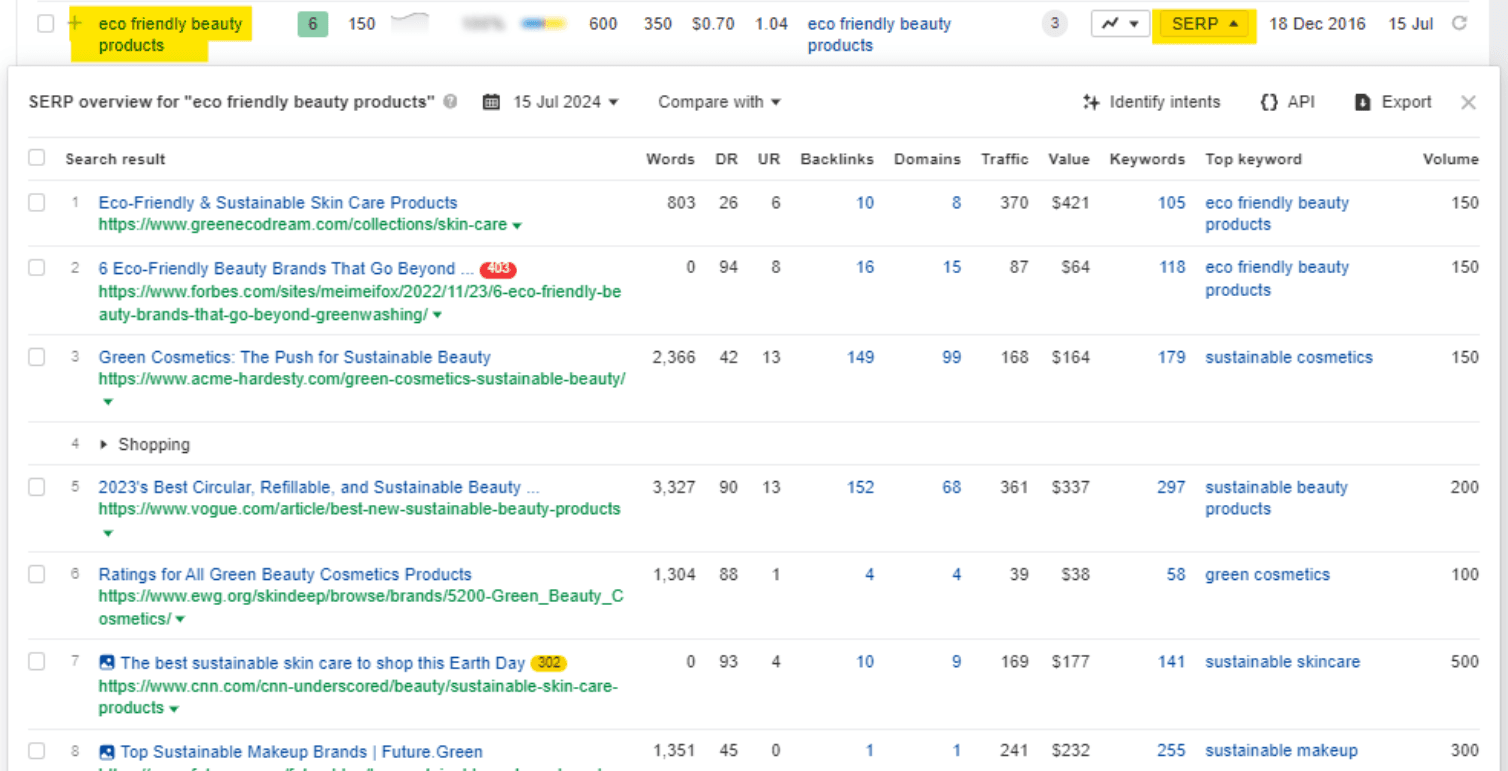Click image icon beside CNN Earth Day result

107,663
